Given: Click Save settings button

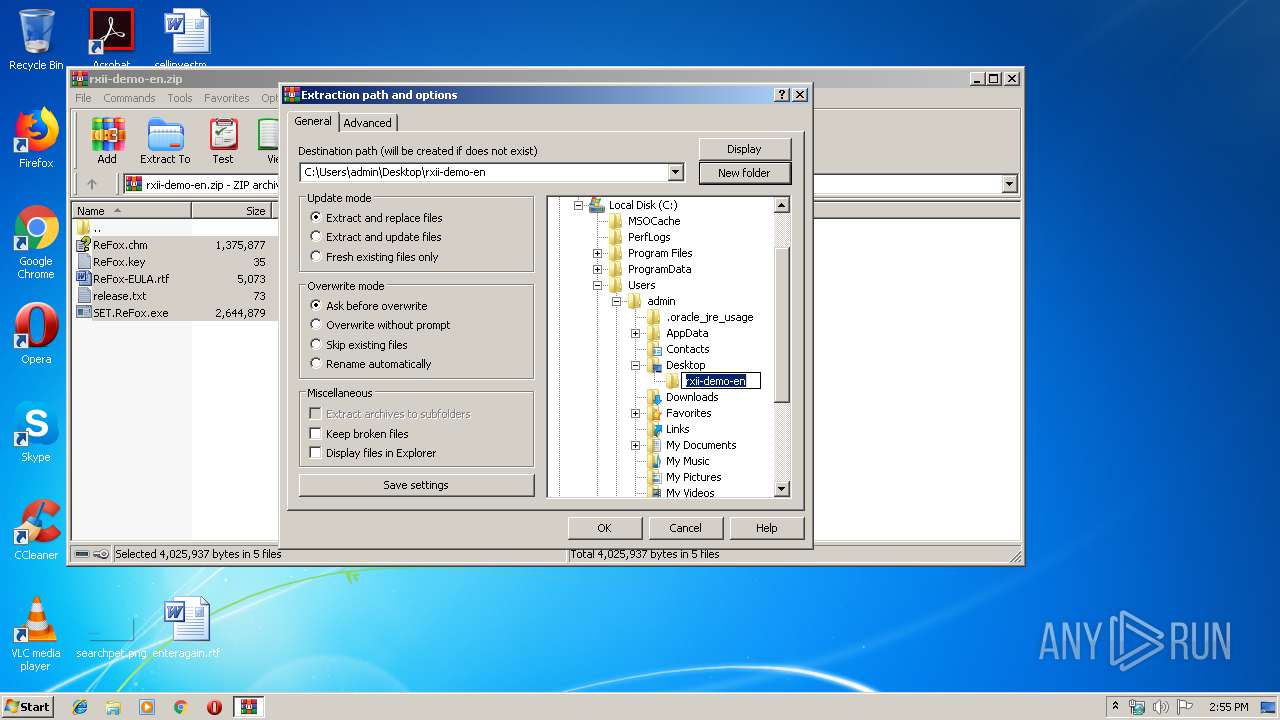Looking at the screenshot, I should [416, 485].
